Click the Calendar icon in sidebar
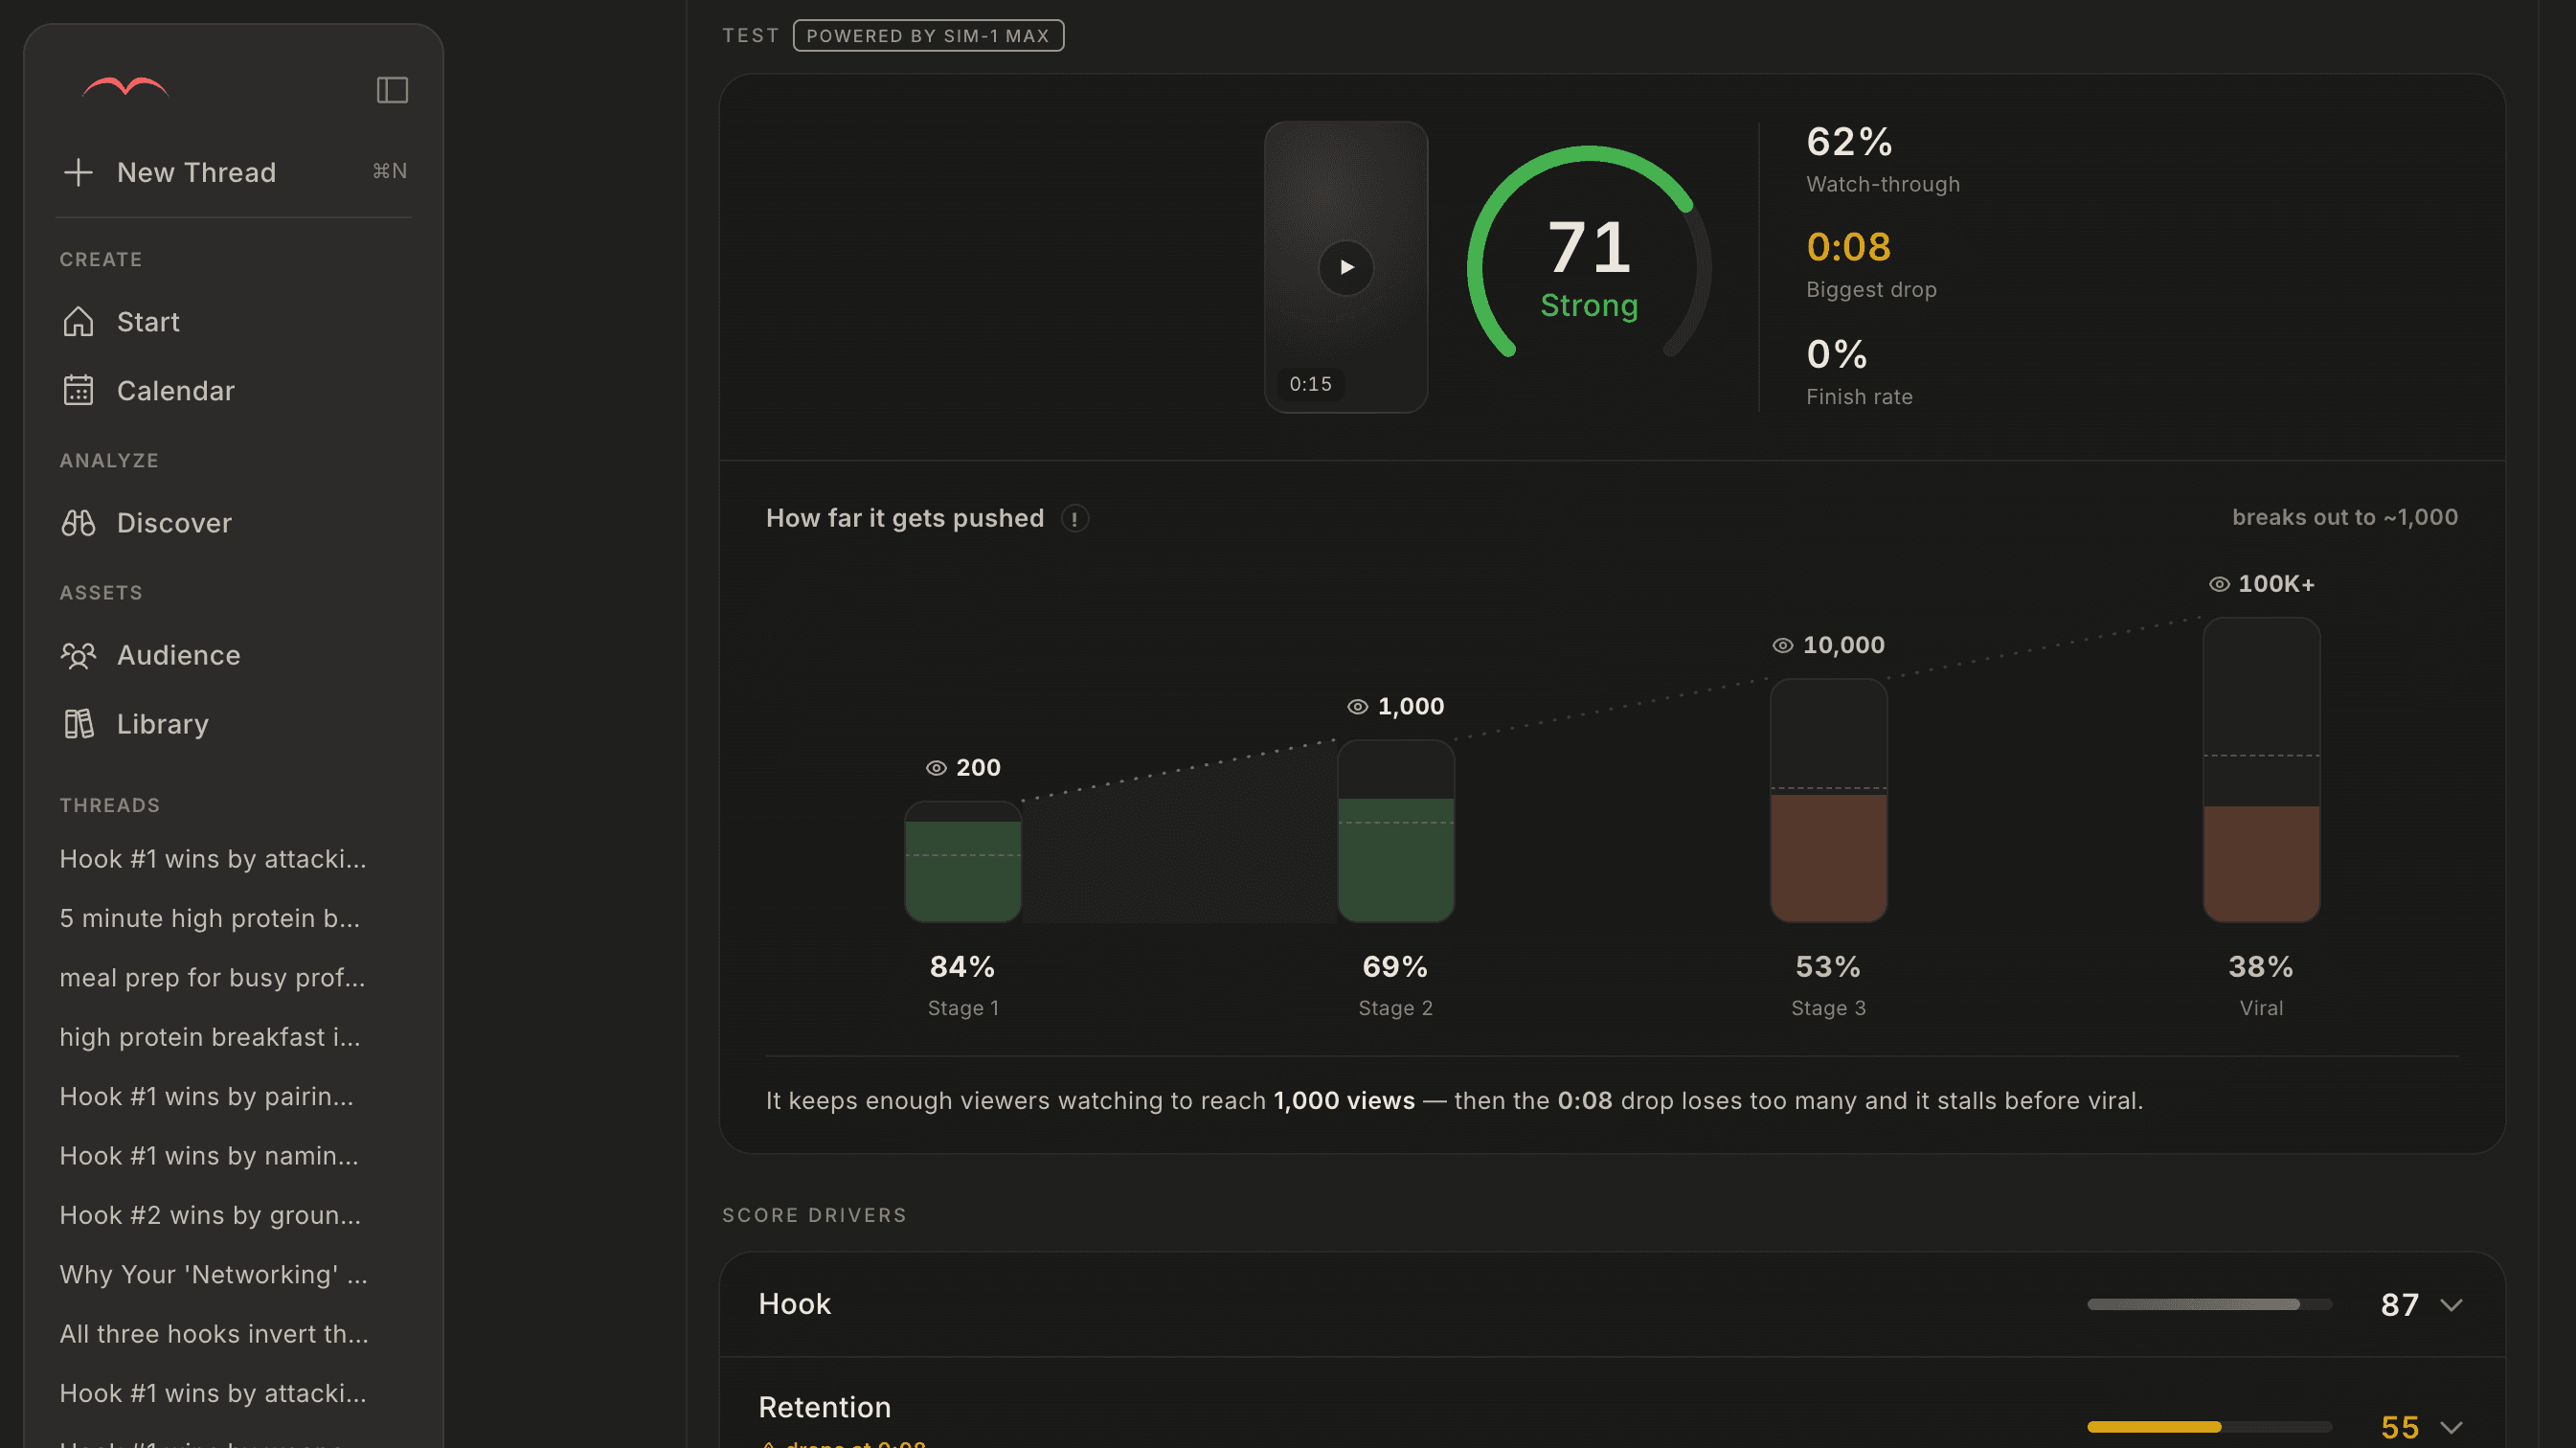 pyautogui.click(x=78, y=390)
